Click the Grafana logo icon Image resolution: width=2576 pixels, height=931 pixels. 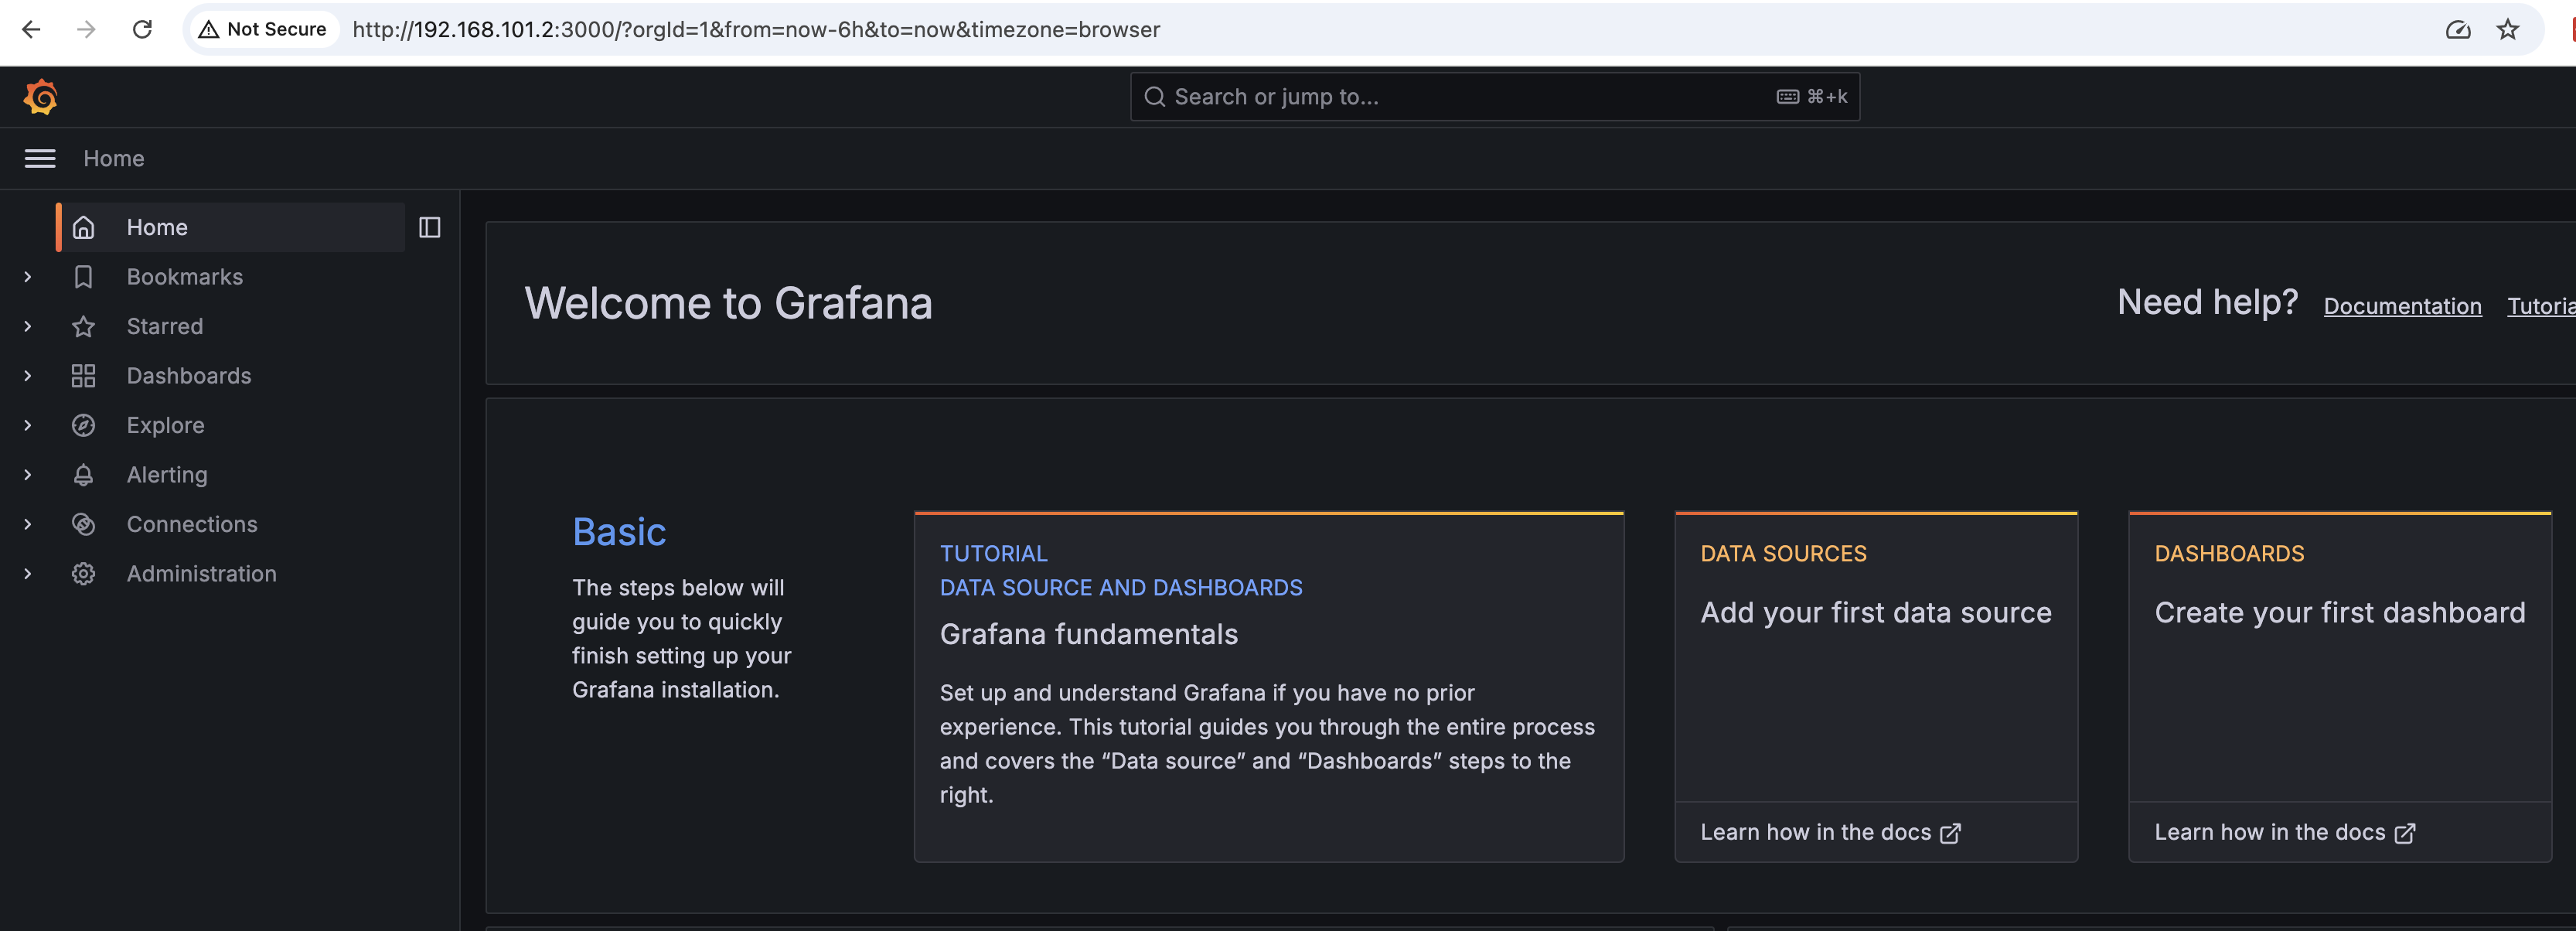[x=41, y=96]
